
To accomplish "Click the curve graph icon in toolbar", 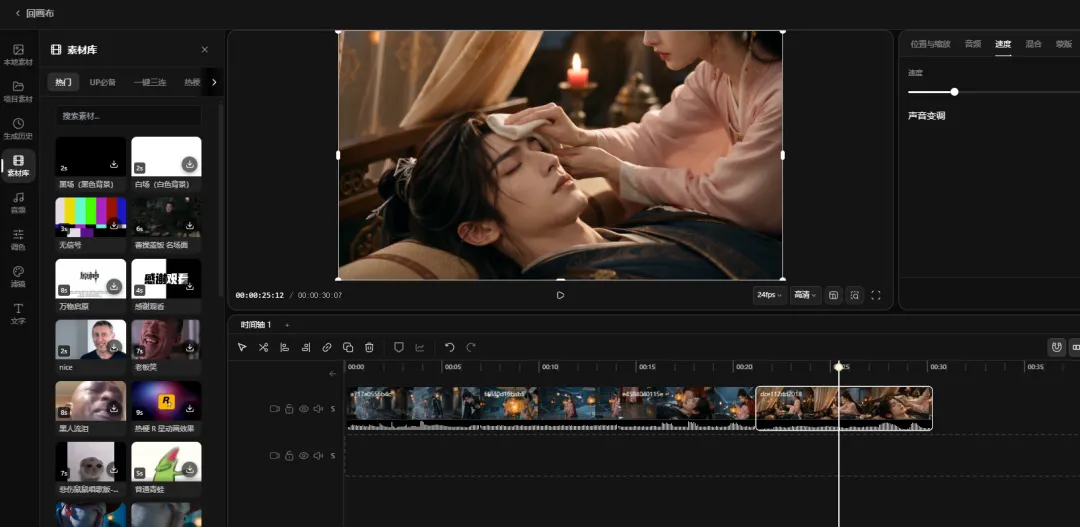I will (419, 347).
